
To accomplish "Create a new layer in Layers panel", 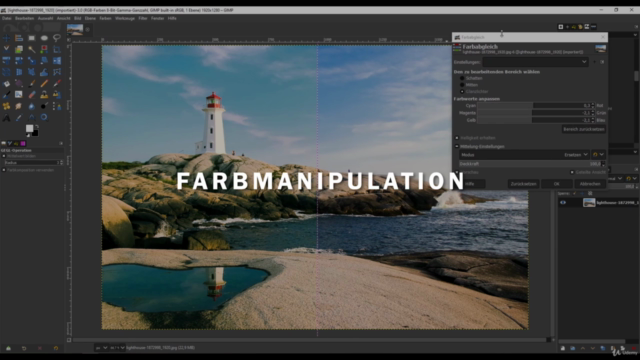I will pyautogui.click(x=563, y=348).
